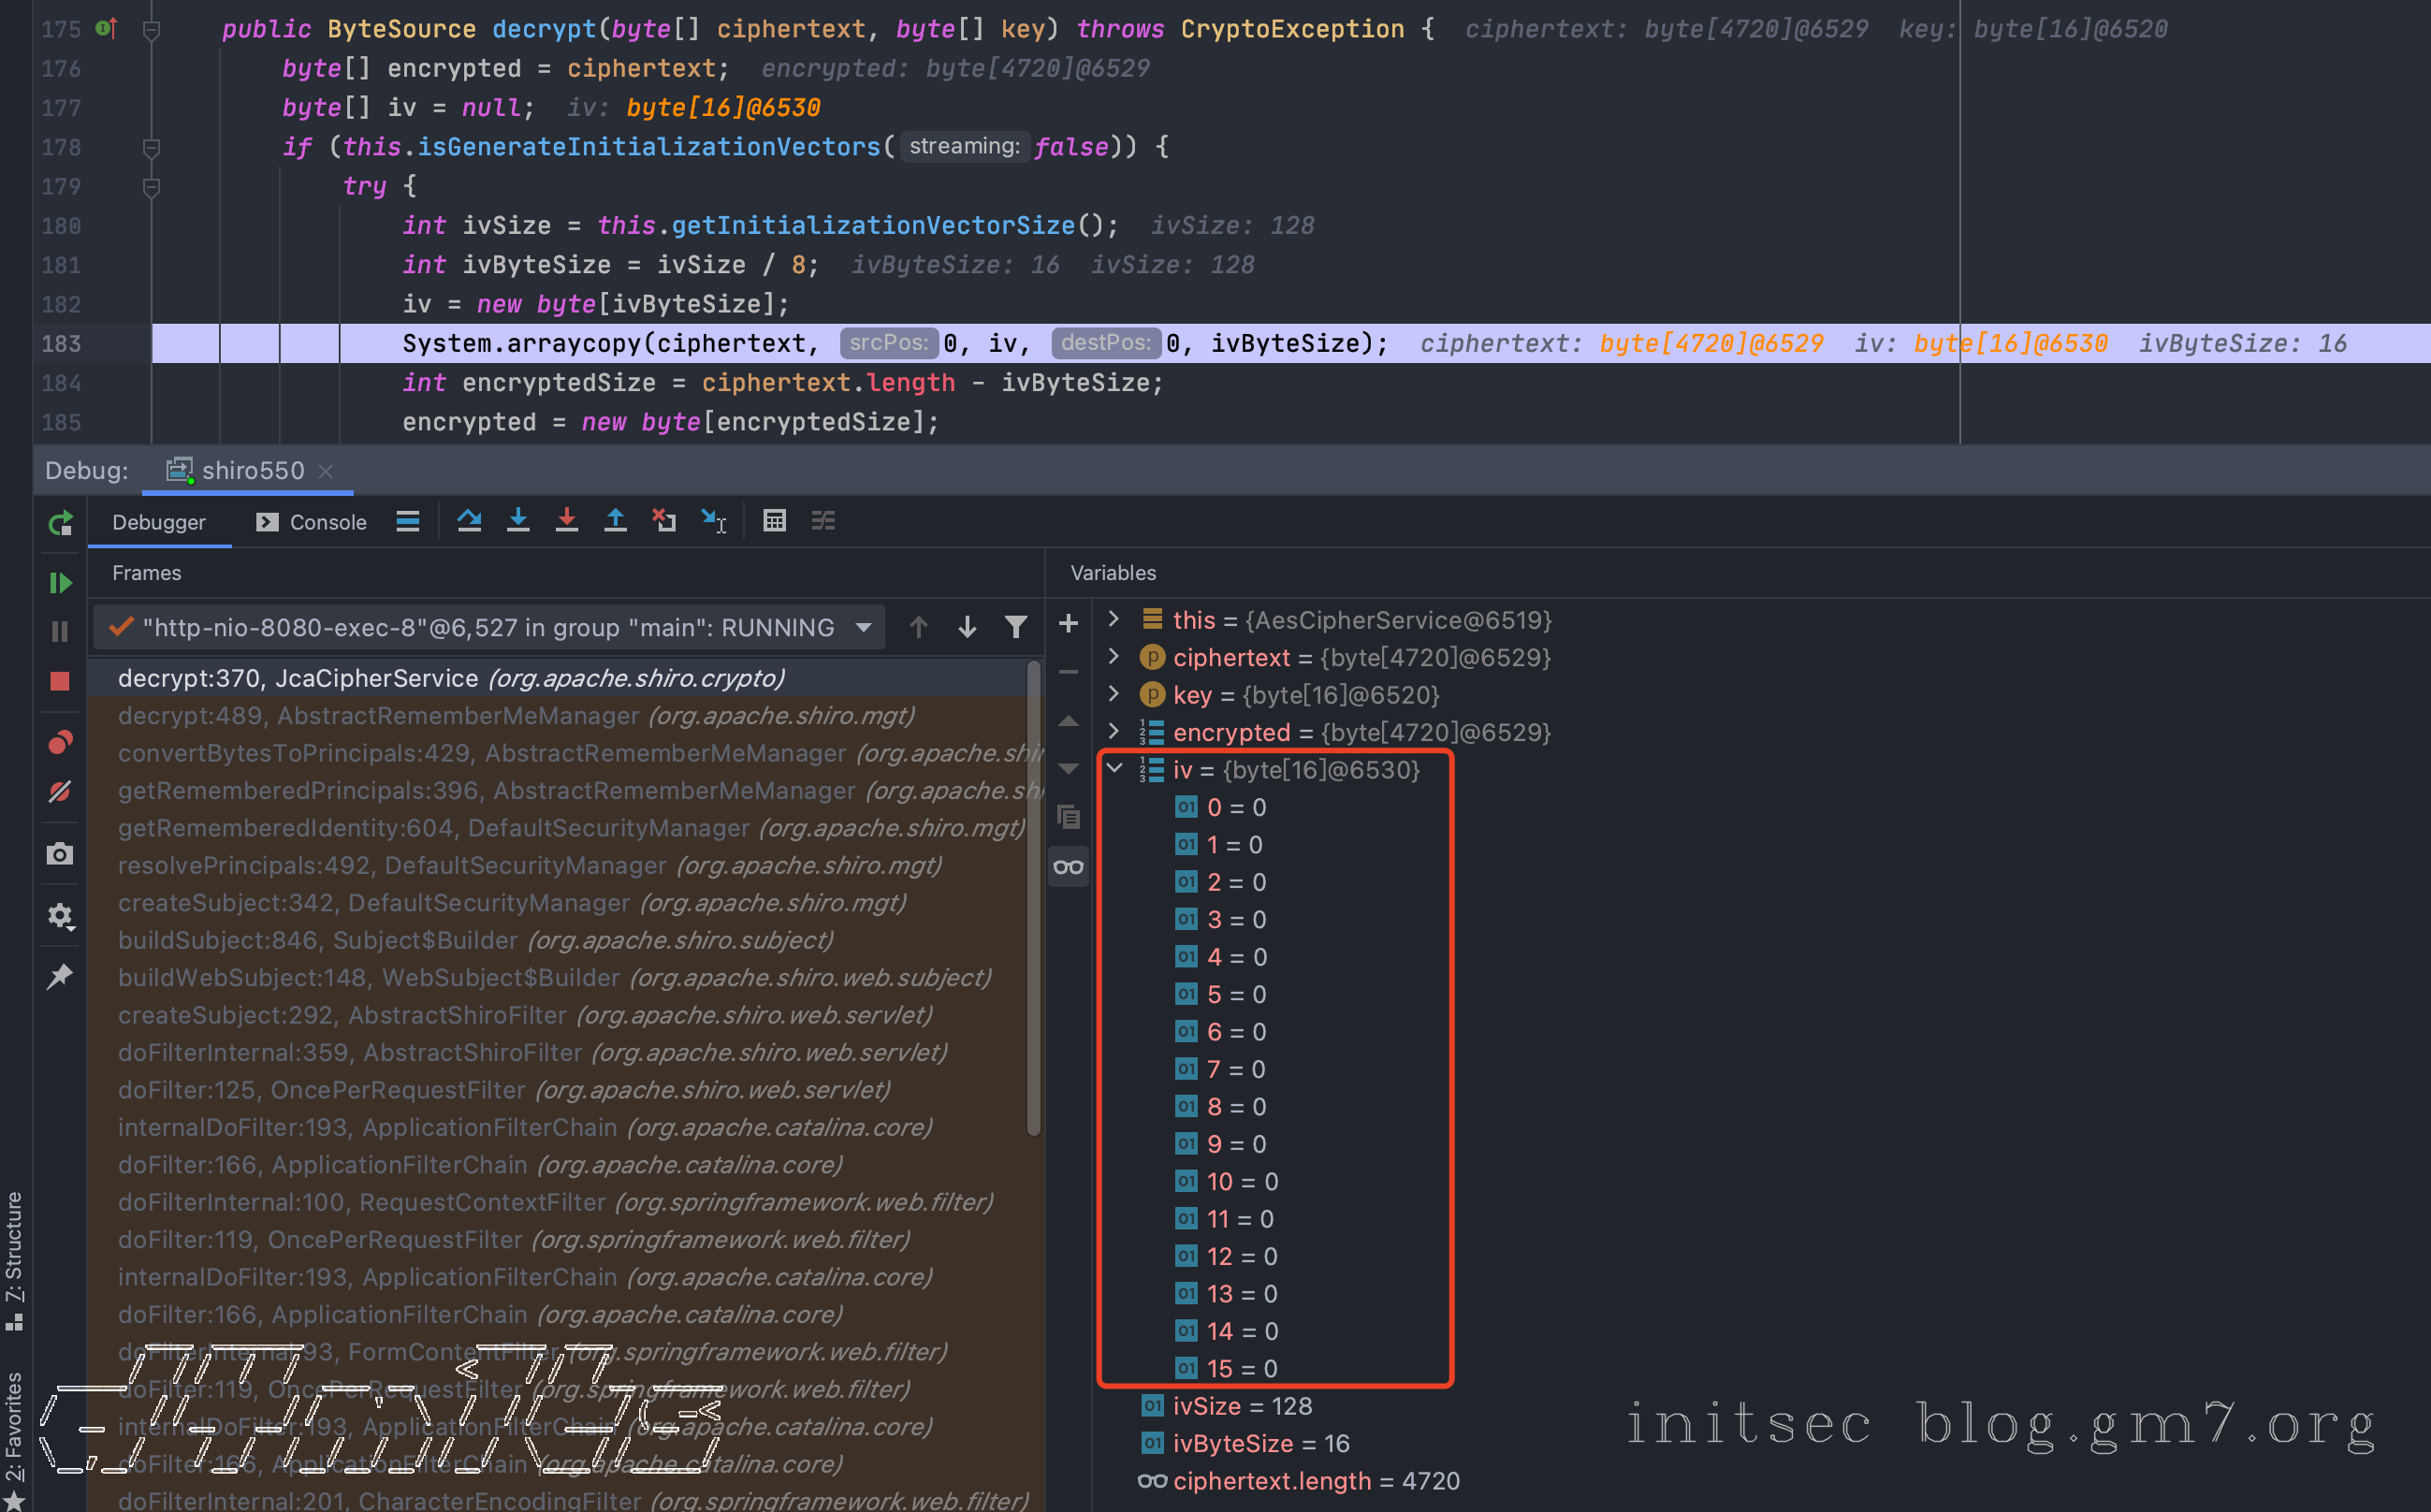Select the Debugger tab

click(159, 523)
